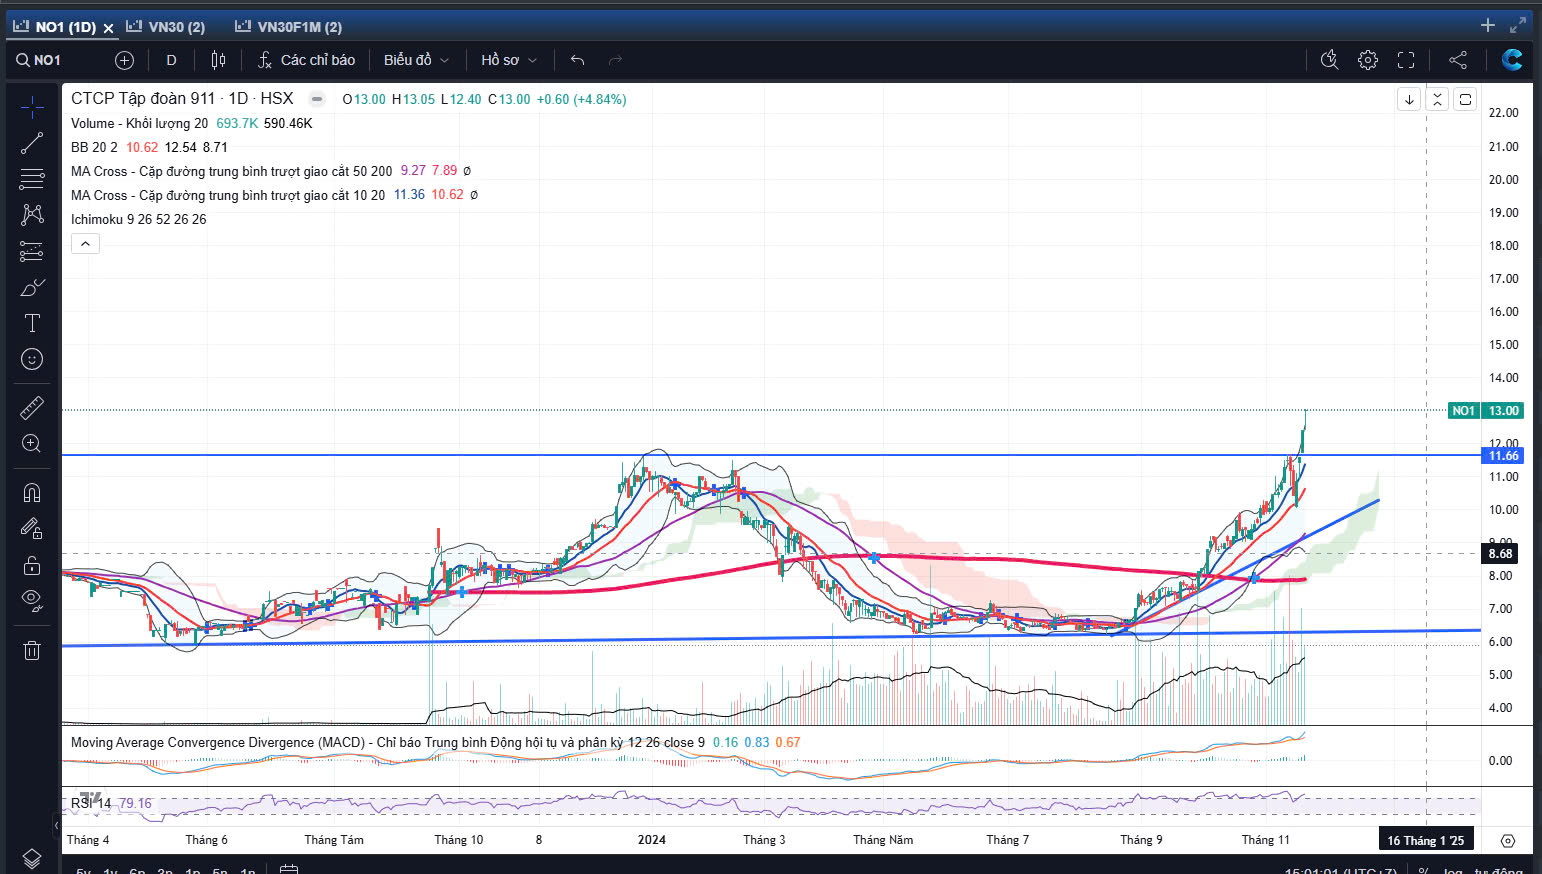Toggle hide all drawings eye icon
This screenshot has width=1542, height=874.
[32, 600]
